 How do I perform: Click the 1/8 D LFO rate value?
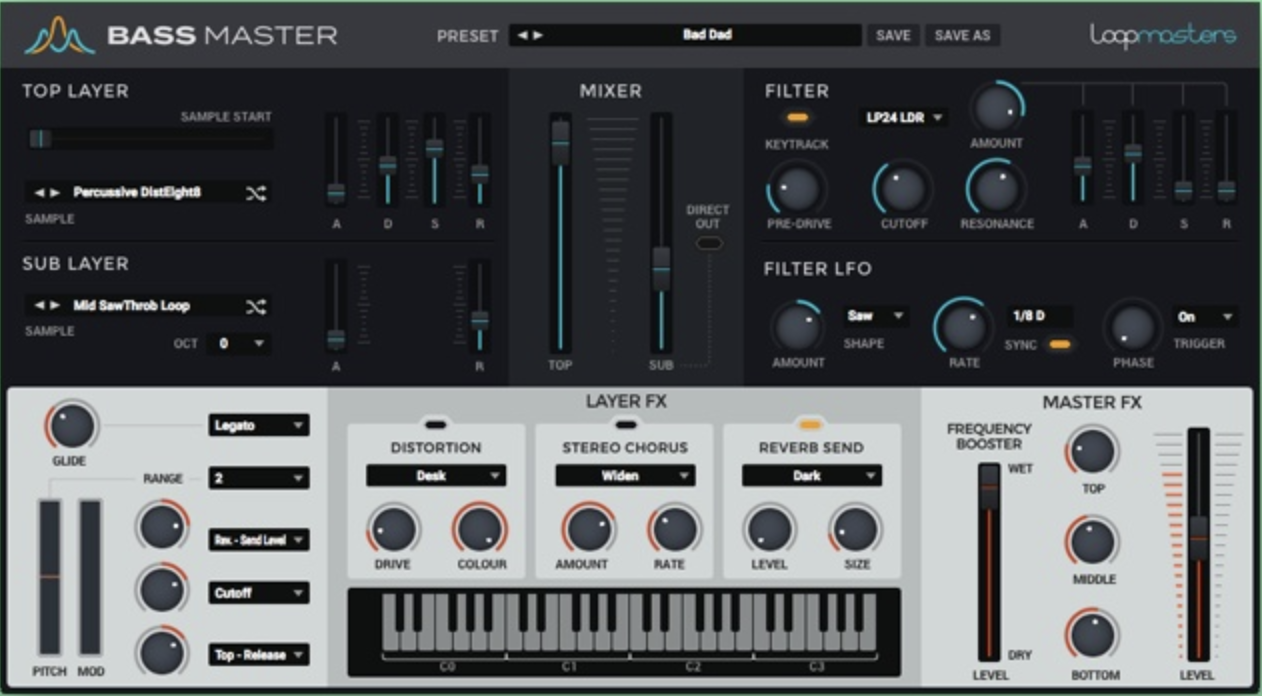point(1040,316)
